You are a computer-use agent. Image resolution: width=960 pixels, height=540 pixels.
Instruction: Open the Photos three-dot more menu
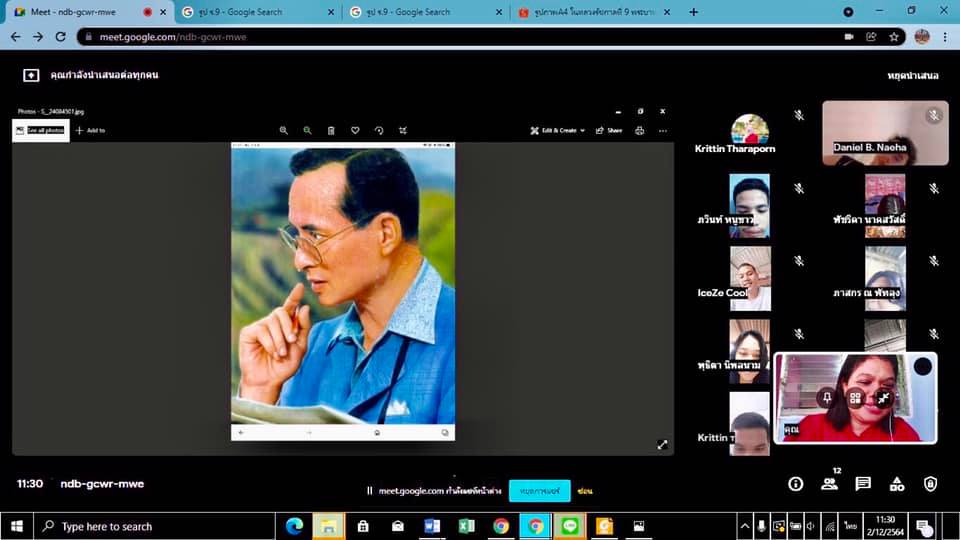(x=662, y=130)
